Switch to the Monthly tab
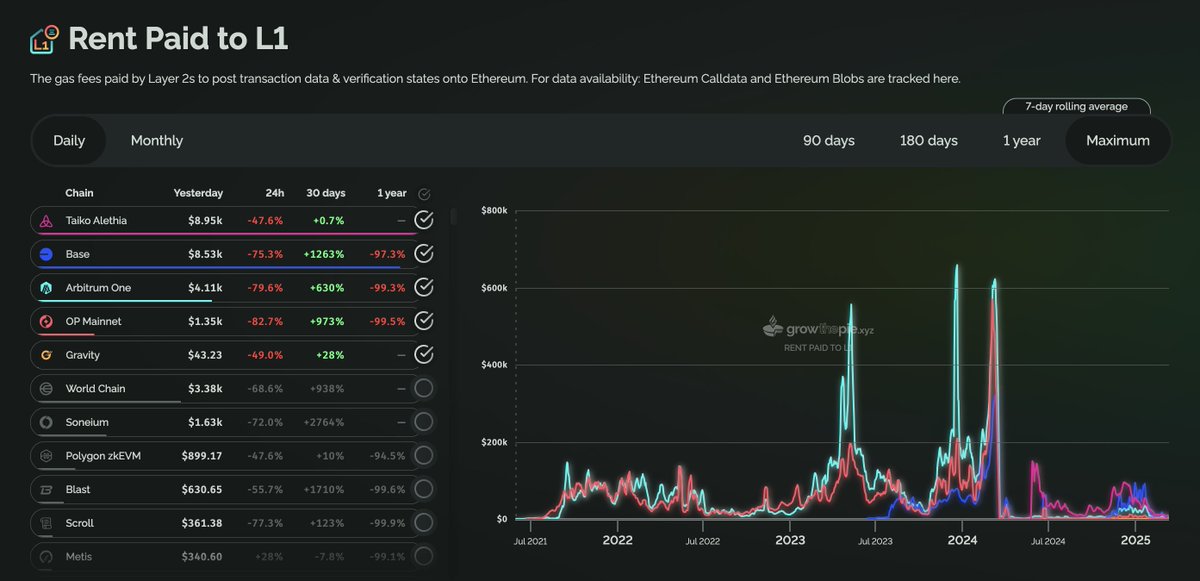The image size is (1200, 581). click(157, 141)
